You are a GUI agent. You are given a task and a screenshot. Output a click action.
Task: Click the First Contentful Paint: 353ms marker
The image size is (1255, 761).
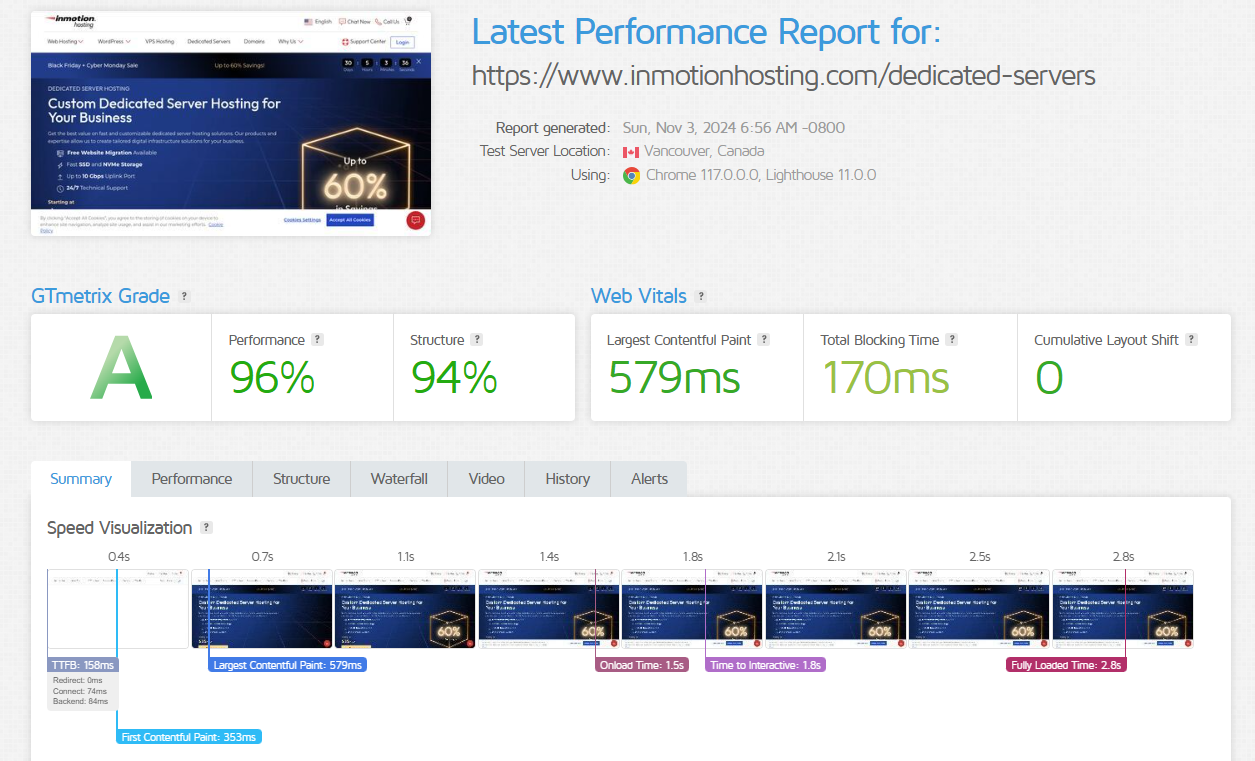189,737
